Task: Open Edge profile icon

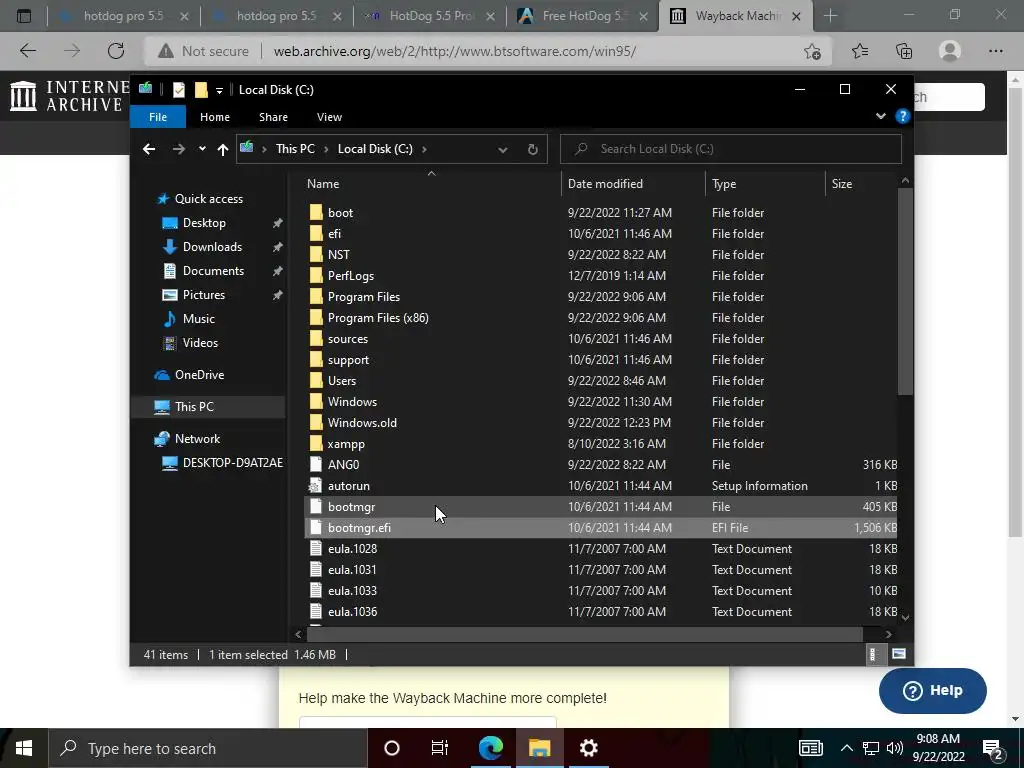Action: [950, 51]
